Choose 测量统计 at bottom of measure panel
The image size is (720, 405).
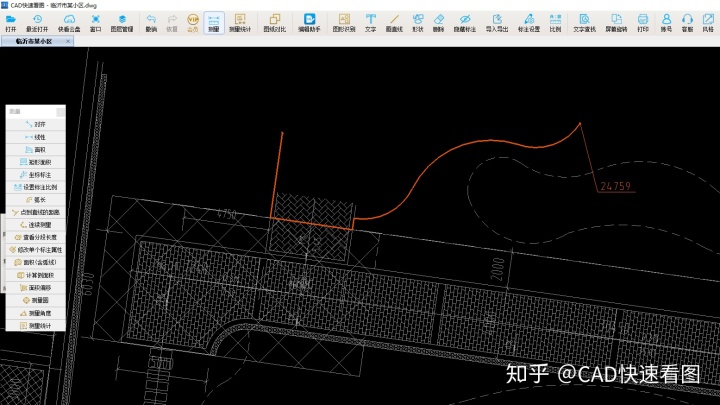[36, 326]
